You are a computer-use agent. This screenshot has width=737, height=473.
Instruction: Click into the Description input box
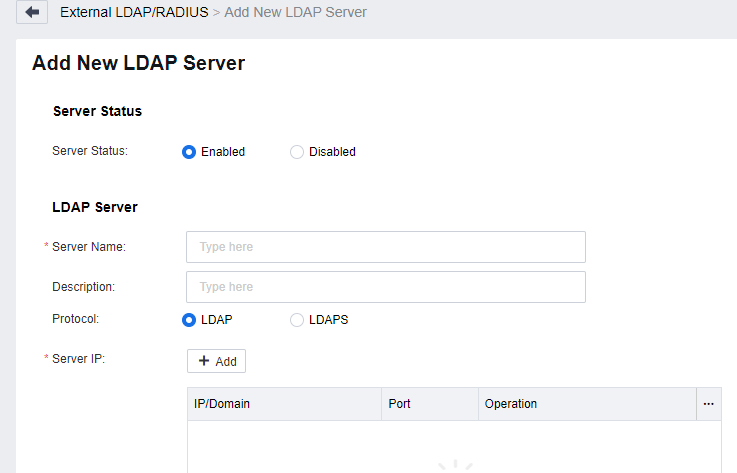385,287
